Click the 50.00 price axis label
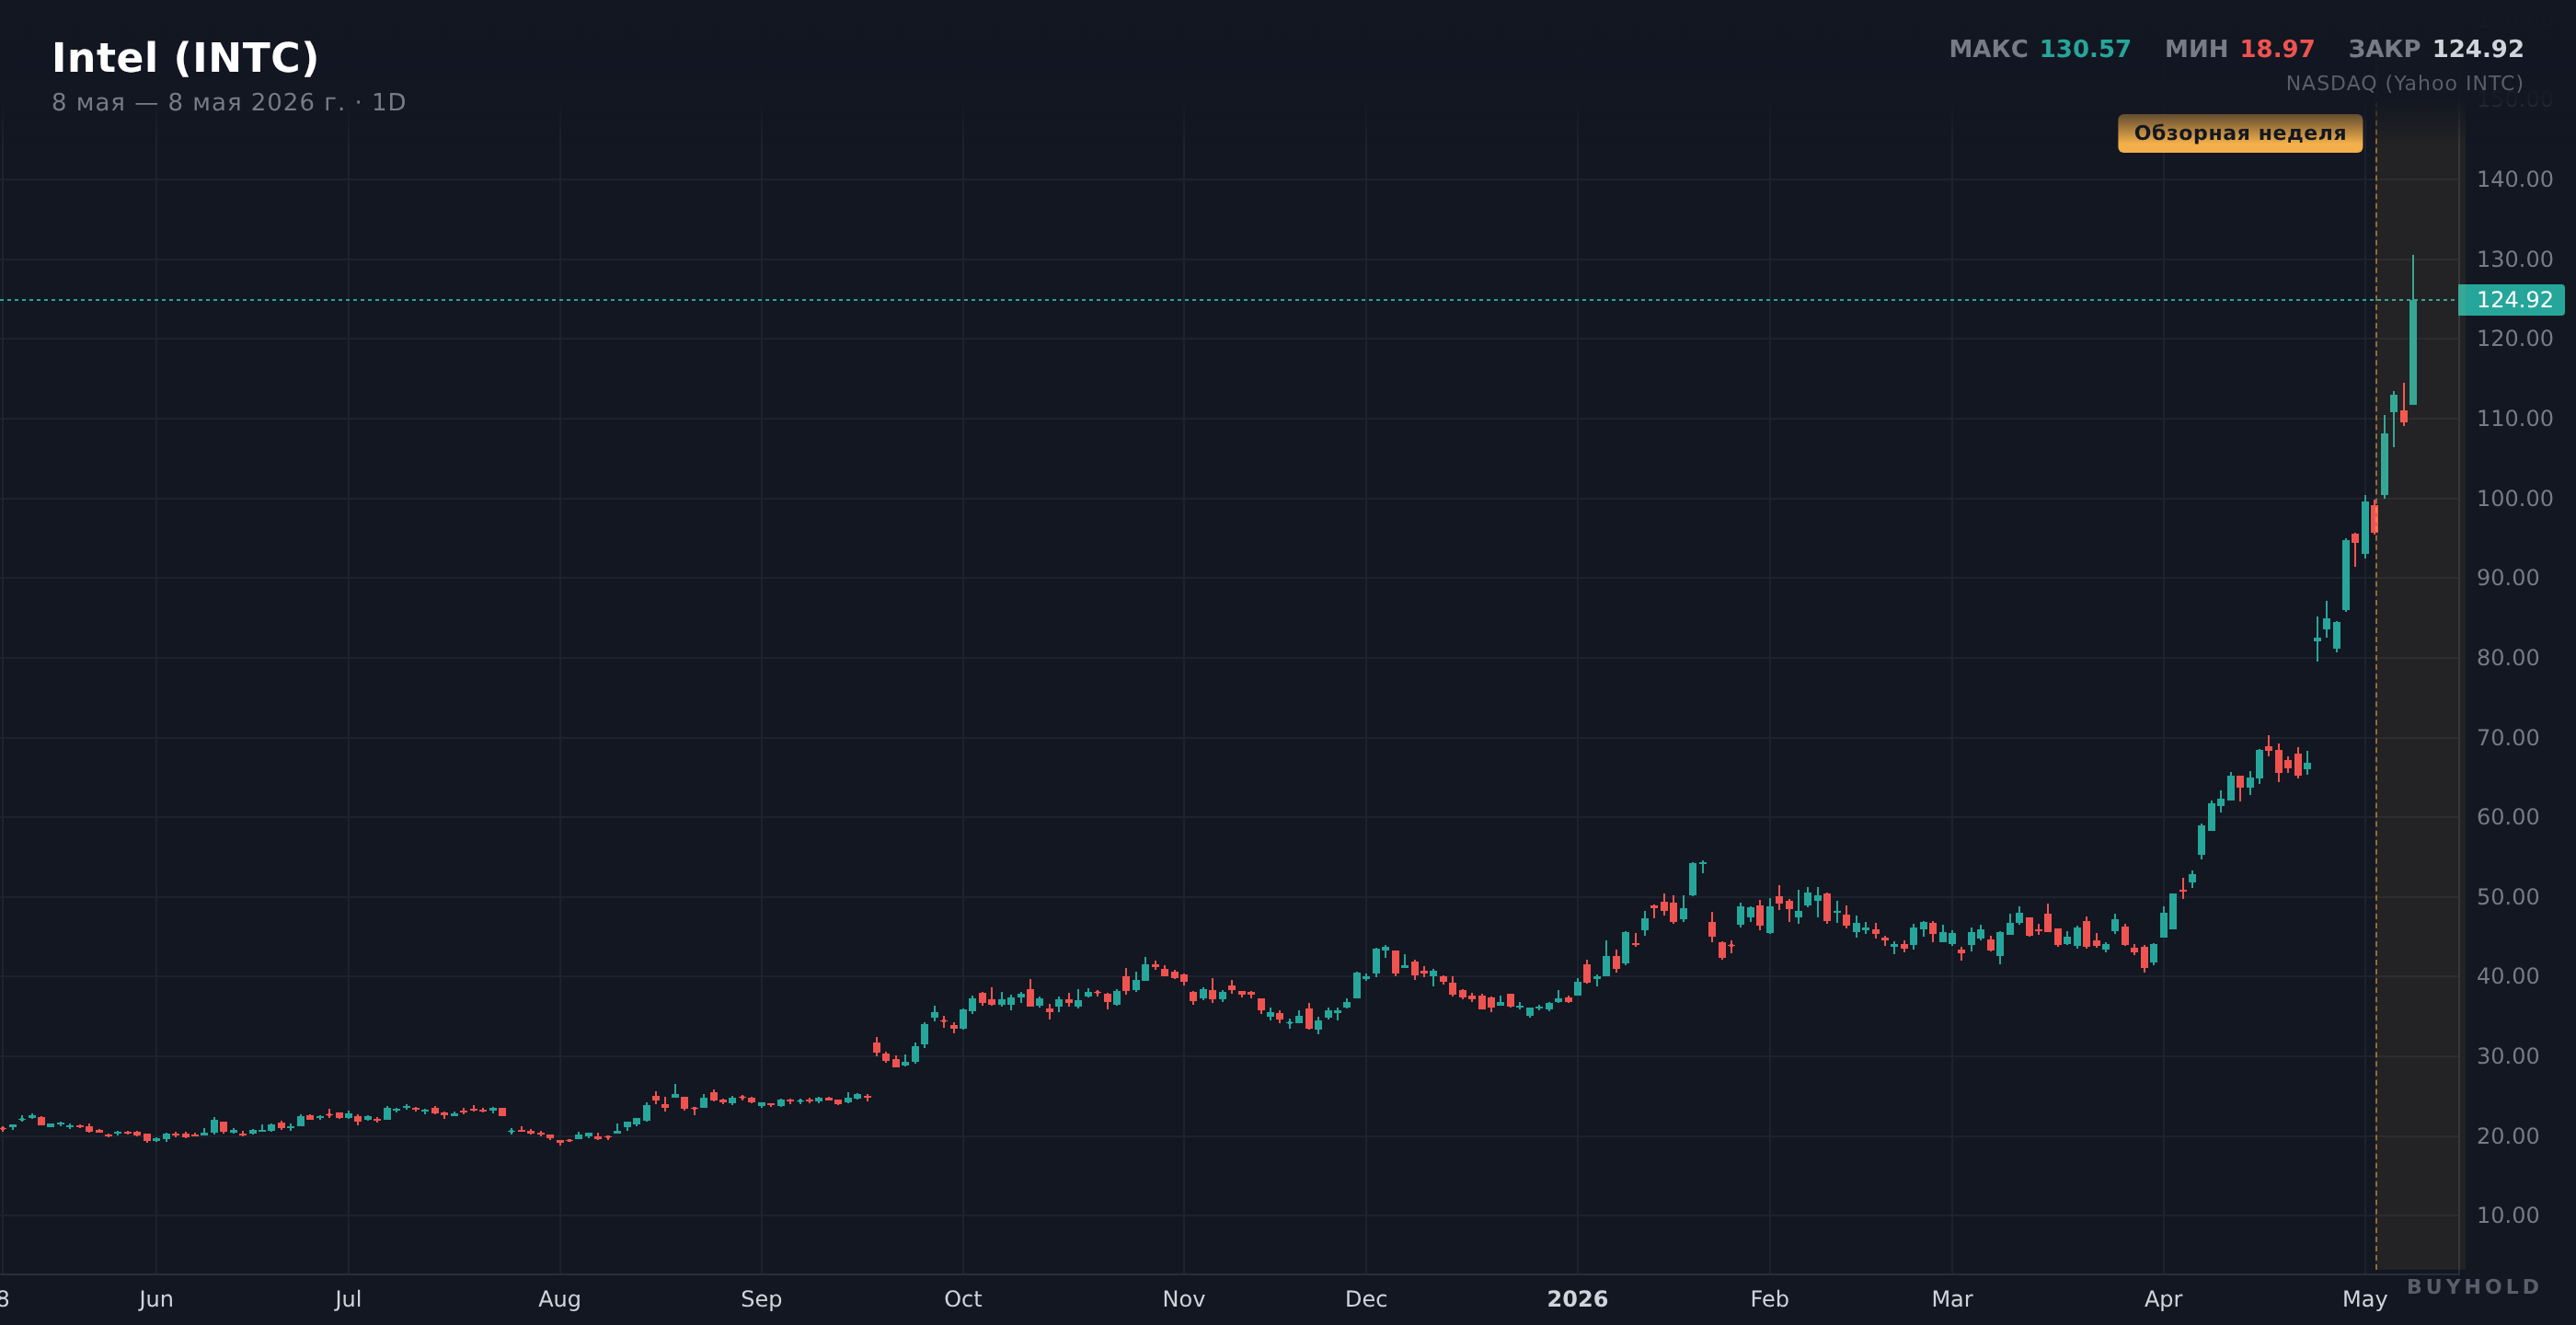The height and width of the screenshot is (1325, 2576). pos(2507,896)
